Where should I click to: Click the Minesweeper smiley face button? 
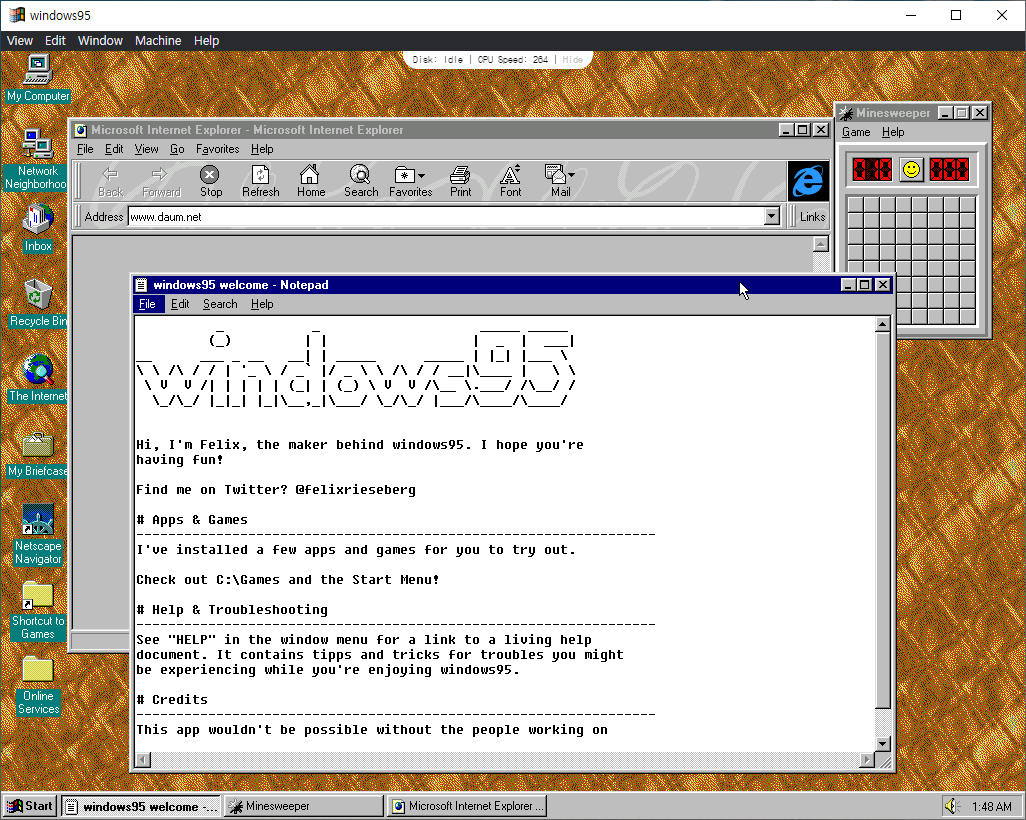pos(911,169)
